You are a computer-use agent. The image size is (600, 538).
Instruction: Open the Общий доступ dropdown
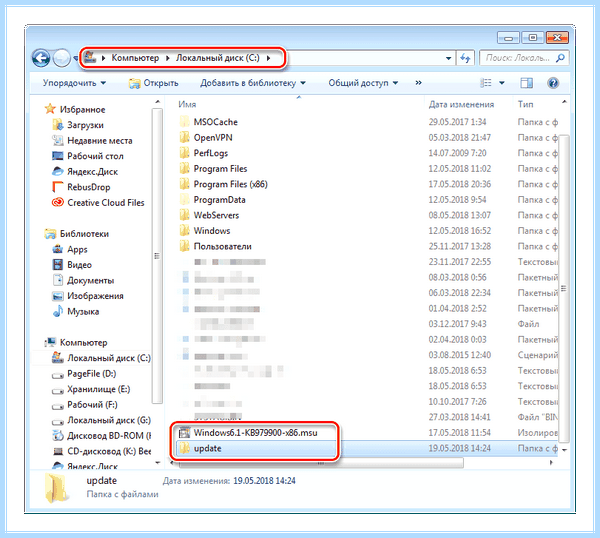(x=363, y=83)
